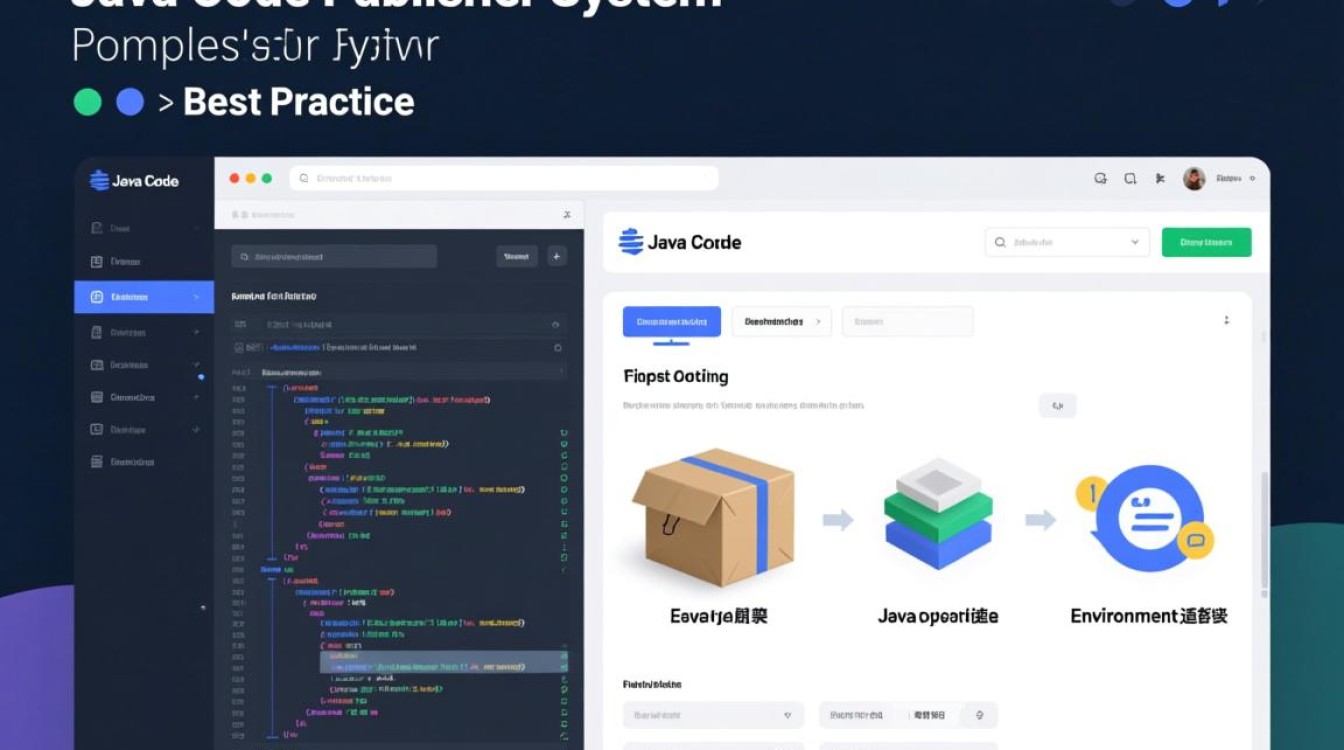Click the plus button in dark editor panel
This screenshot has width=1344, height=750.
[557, 257]
